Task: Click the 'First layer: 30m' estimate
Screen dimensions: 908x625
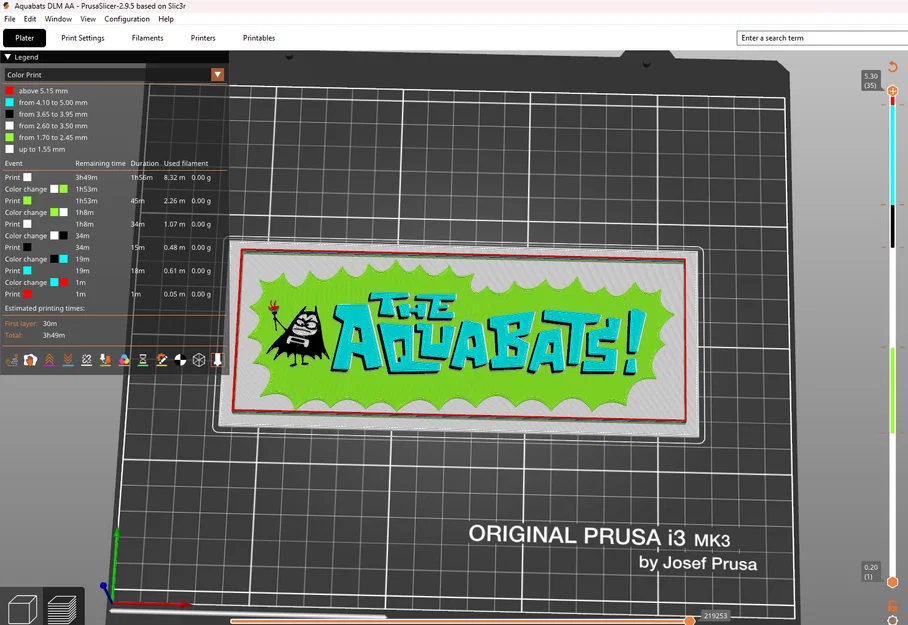Action: pos(31,324)
